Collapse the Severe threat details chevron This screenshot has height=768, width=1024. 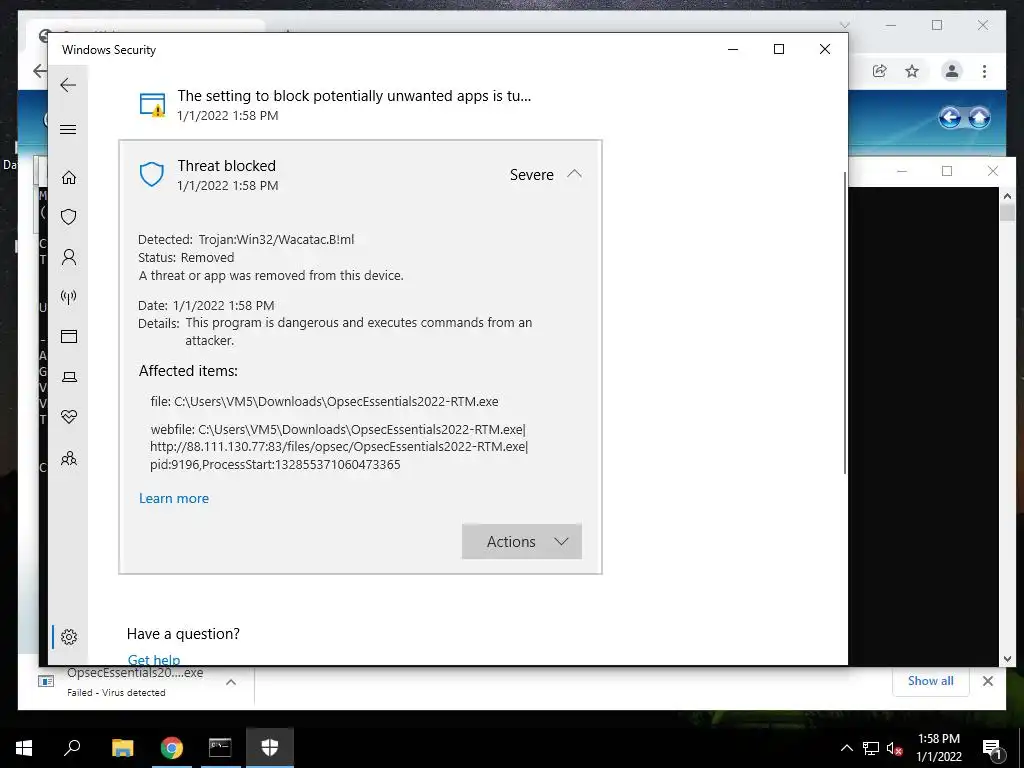coord(574,174)
